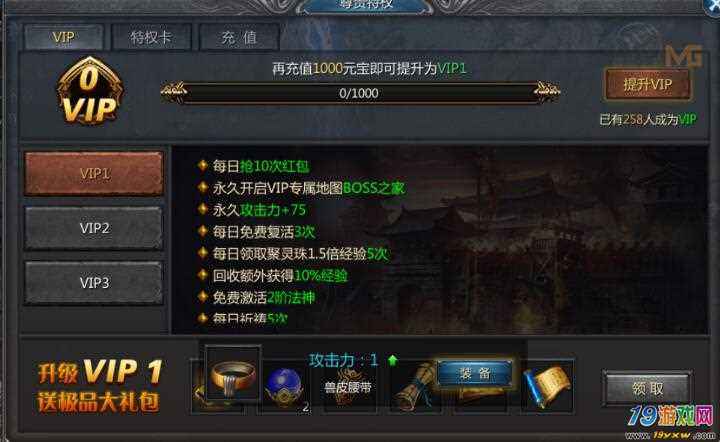Click the VIP 0 gold badge emblem
Screen dimensions: 720x442
pos(89,91)
